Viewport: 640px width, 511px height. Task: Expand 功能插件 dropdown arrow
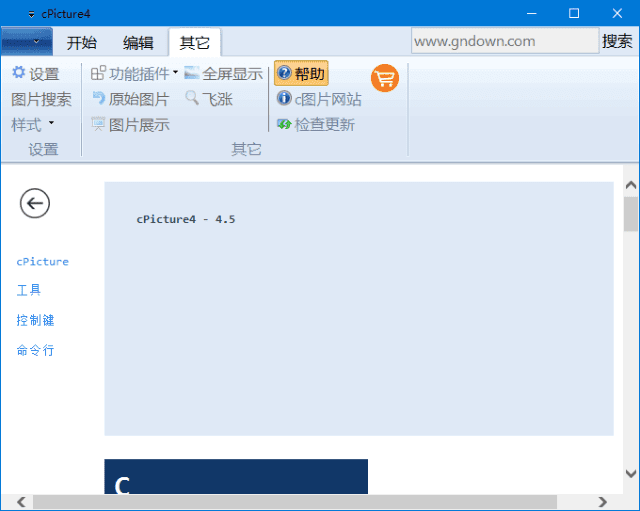pyautogui.click(x=175, y=73)
